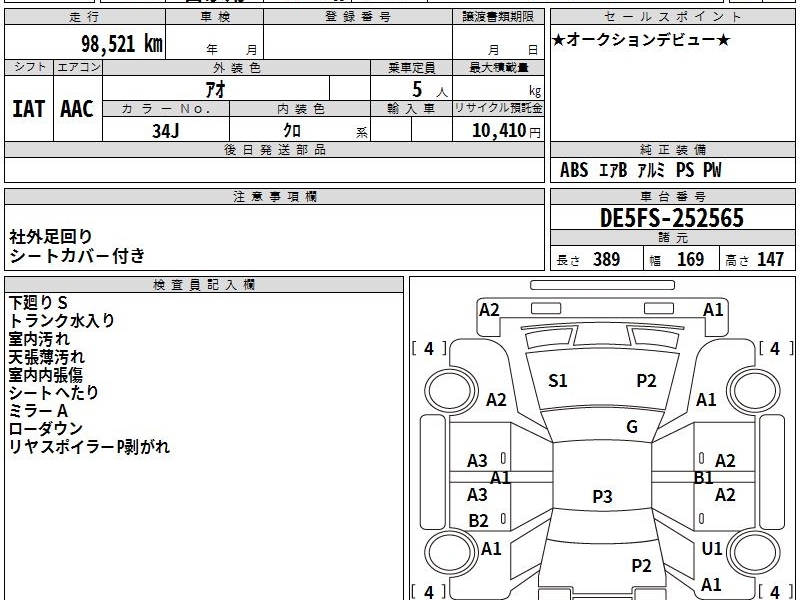The width and height of the screenshot is (800, 600).
Task: Click the 後日発送部品 header bar
Action: [x=274, y=149]
